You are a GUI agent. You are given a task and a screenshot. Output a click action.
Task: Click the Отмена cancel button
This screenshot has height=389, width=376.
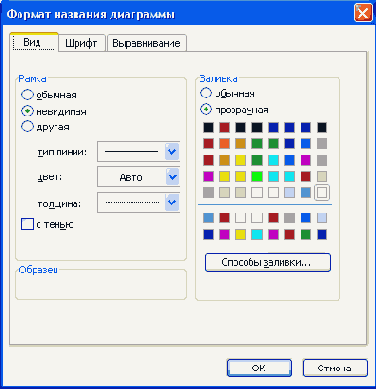335,368
